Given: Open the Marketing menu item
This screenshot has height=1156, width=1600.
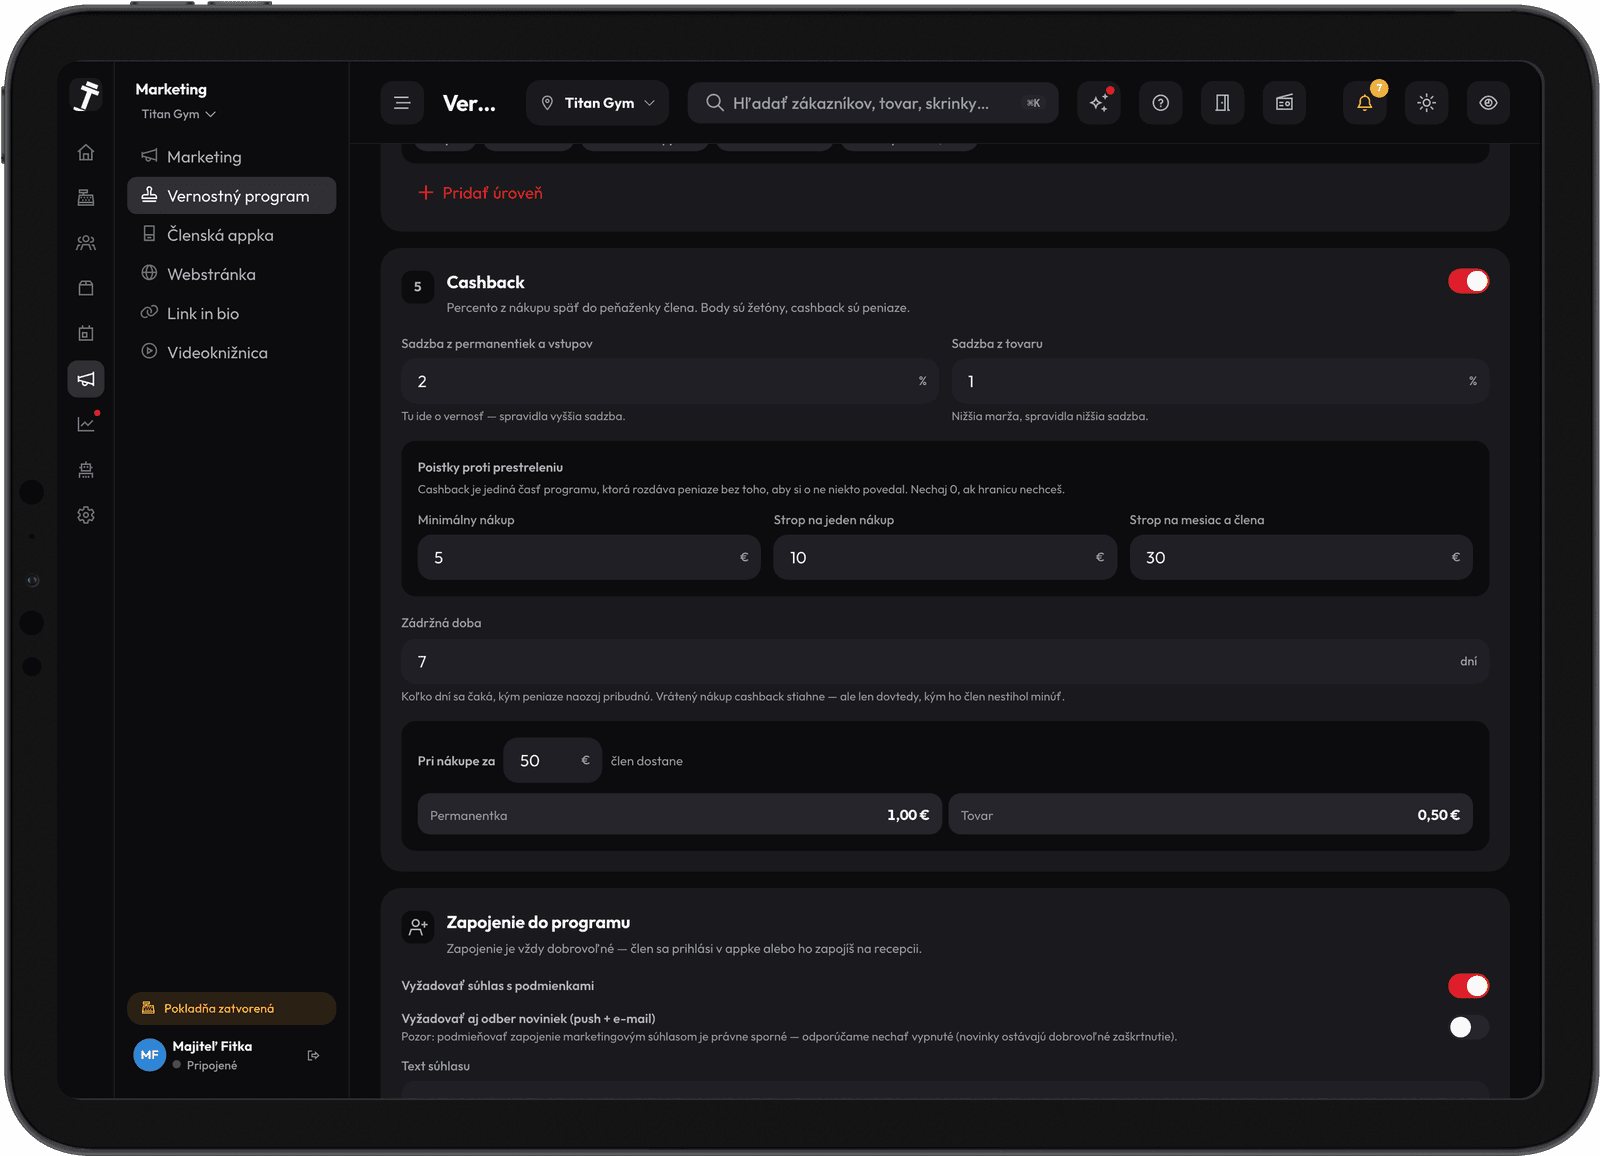Looking at the screenshot, I should (x=231, y=156).
